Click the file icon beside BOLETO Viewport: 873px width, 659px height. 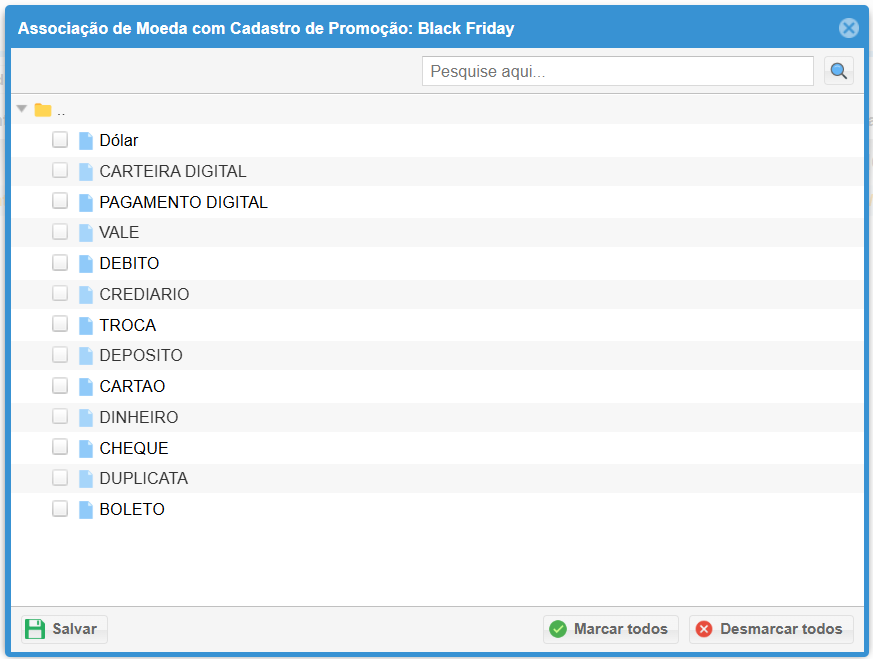click(x=86, y=509)
